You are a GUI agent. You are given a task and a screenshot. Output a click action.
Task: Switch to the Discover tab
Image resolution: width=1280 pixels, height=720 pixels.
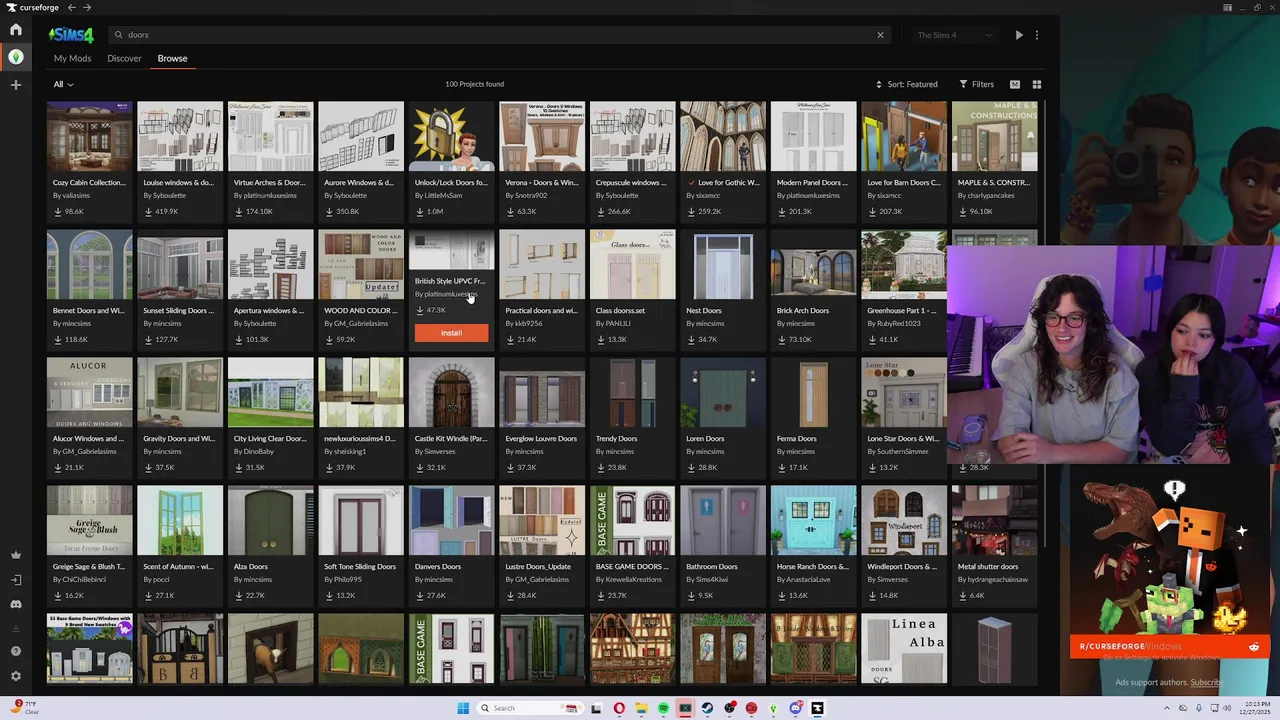pyautogui.click(x=124, y=58)
